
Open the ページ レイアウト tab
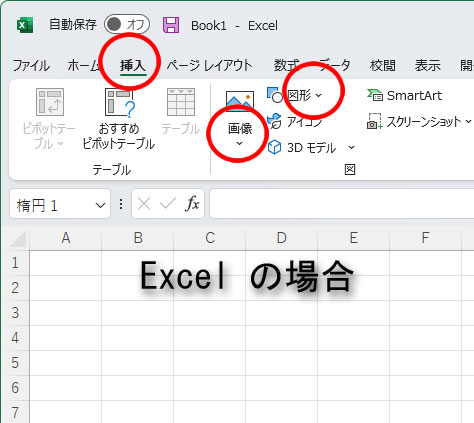pos(209,65)
